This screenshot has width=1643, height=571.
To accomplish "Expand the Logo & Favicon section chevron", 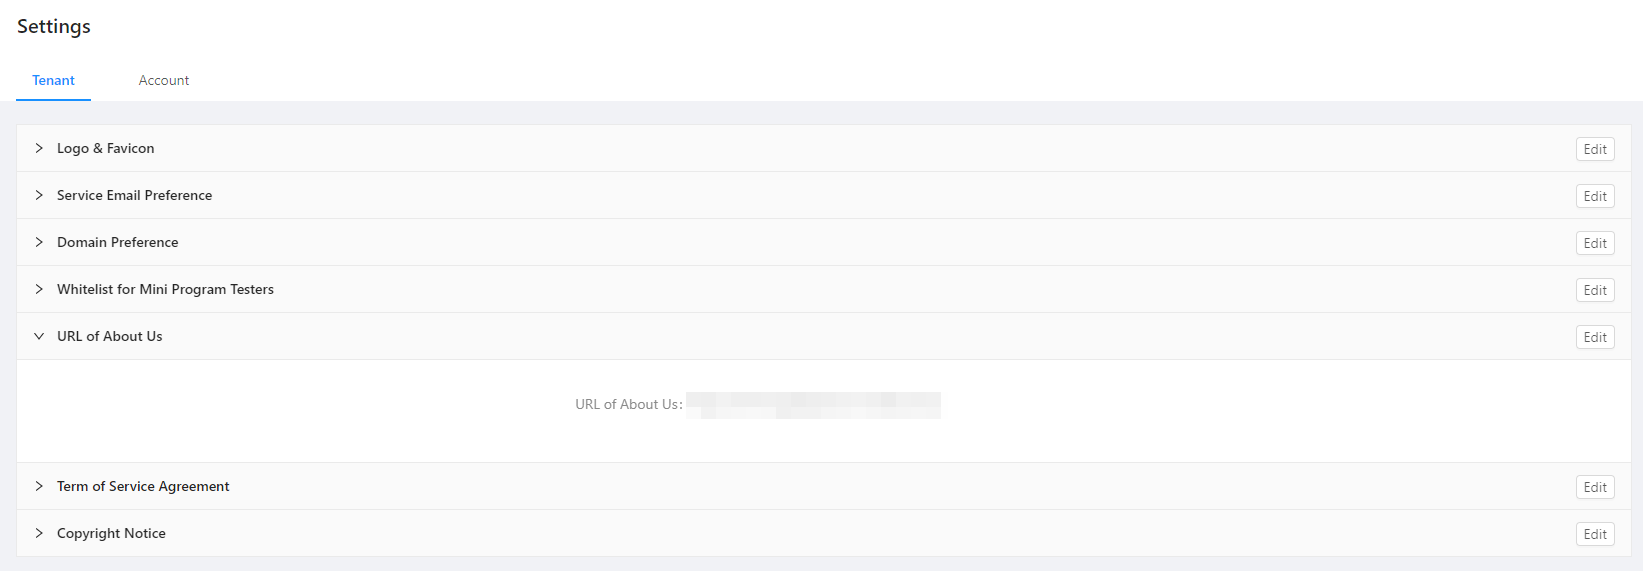I will [x=39, y=148].
